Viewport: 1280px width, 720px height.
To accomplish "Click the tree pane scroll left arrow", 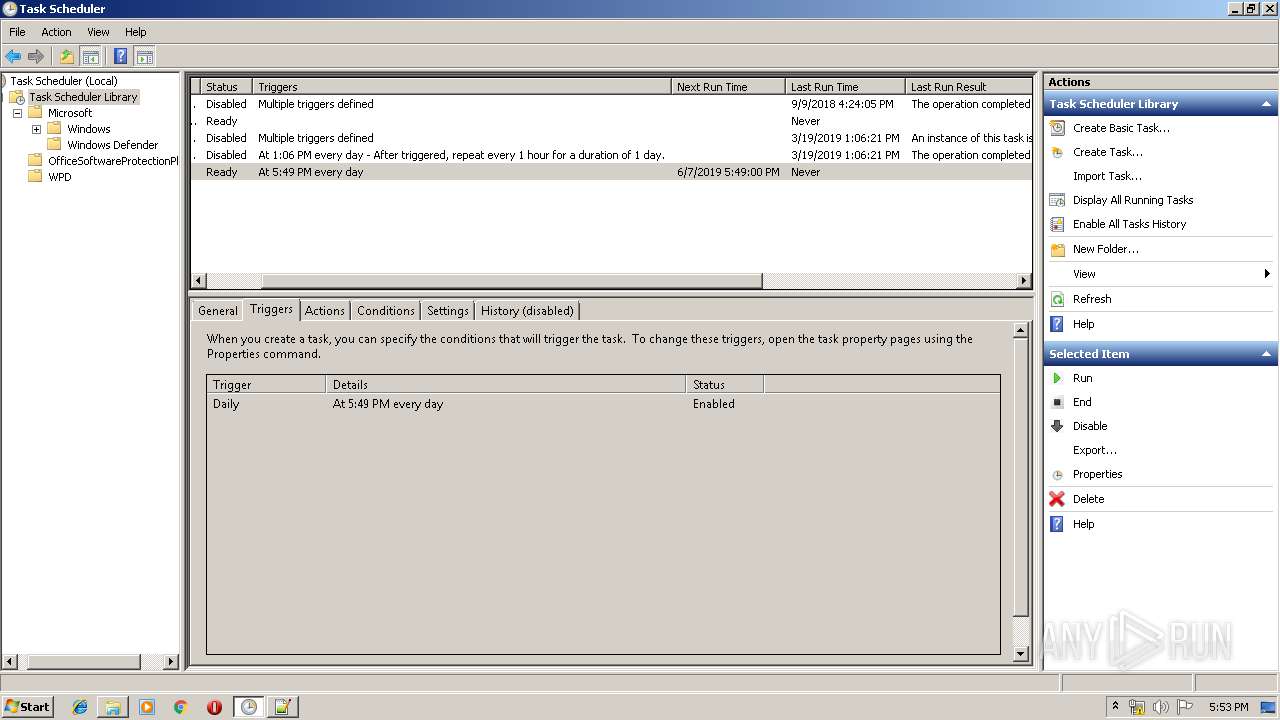I will click(10, 662).
